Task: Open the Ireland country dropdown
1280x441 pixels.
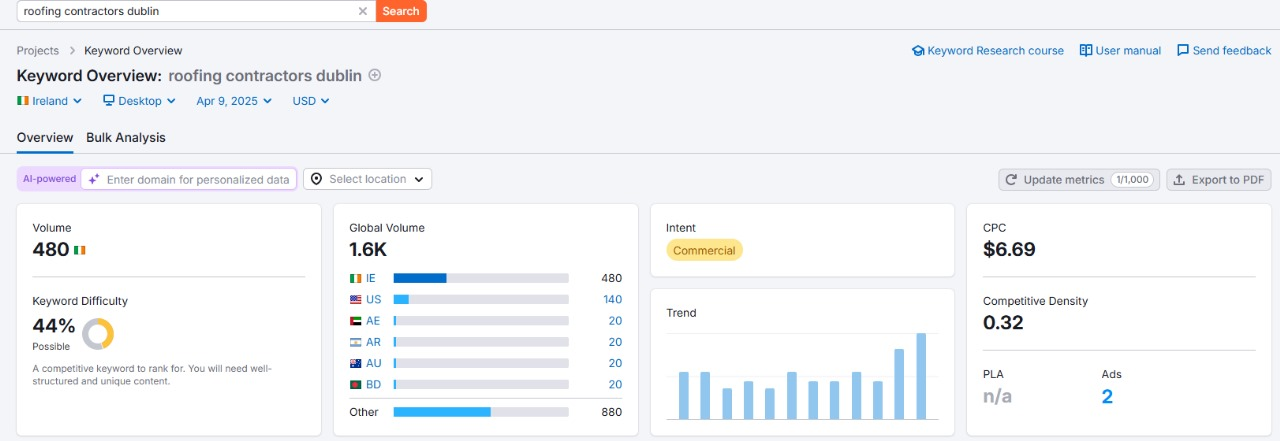Action: tap(48, 101)
